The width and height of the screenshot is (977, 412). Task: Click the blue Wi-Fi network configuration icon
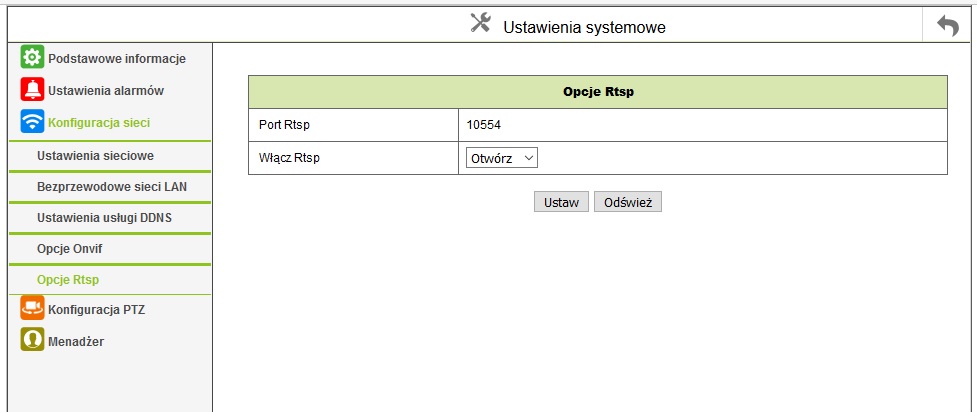pyautogui.click(x=32, y=121)
